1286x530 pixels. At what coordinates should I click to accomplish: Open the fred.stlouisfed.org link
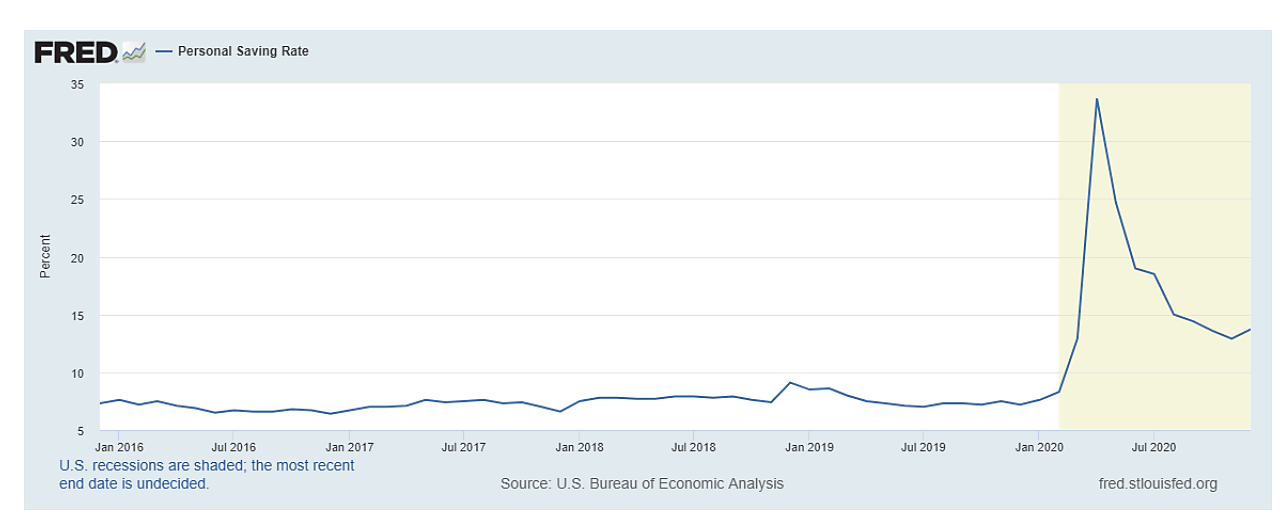click(x=1157, y=484)
